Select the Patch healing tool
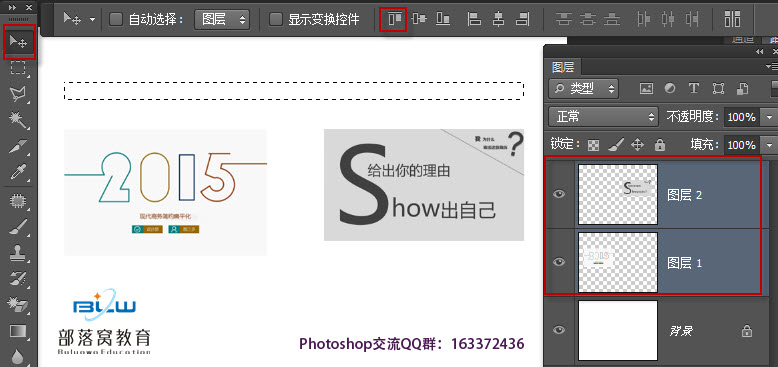The image size is (778, 367). 18,201
